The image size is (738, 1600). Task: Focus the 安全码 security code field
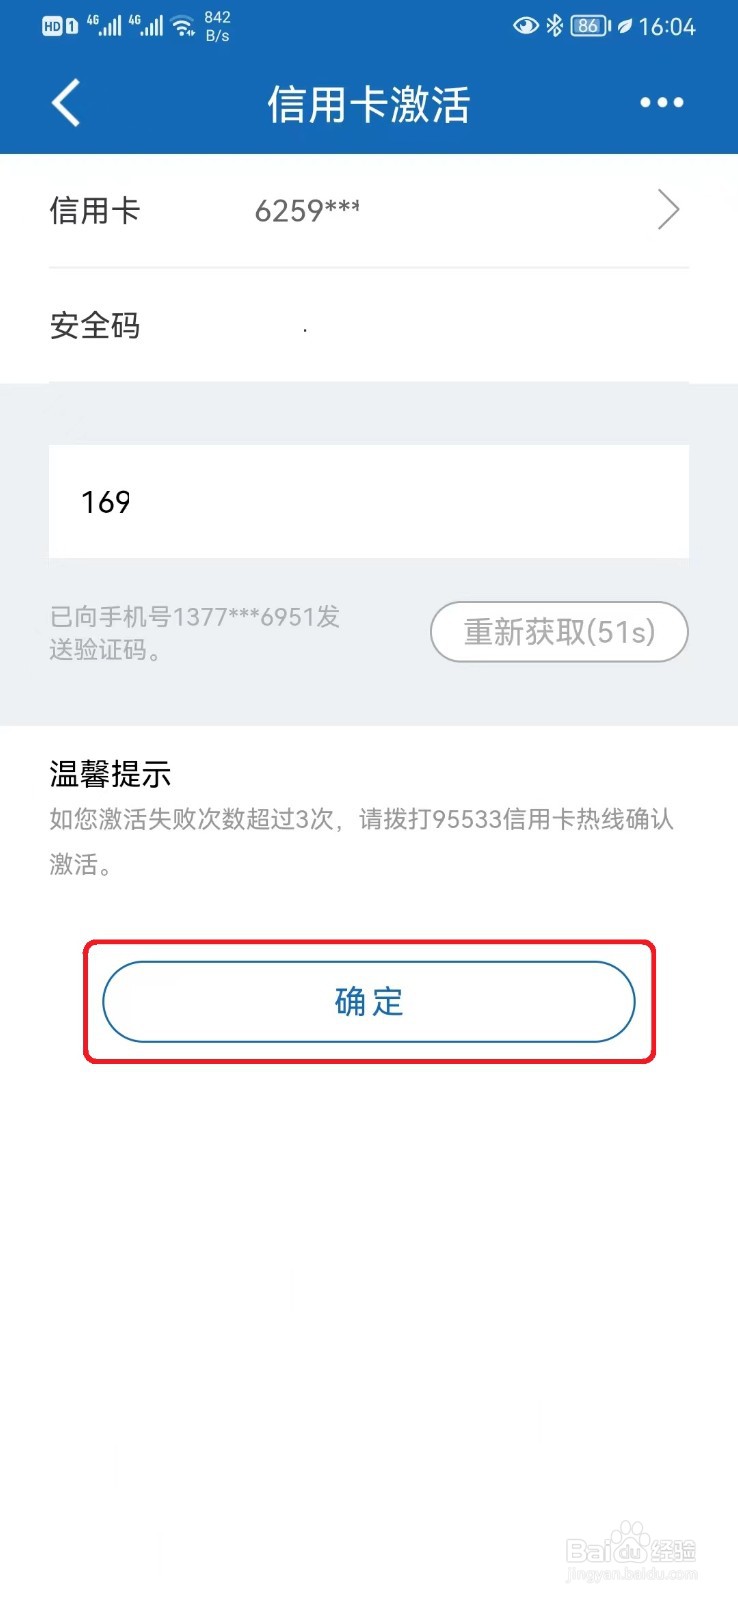click(369, 326)
